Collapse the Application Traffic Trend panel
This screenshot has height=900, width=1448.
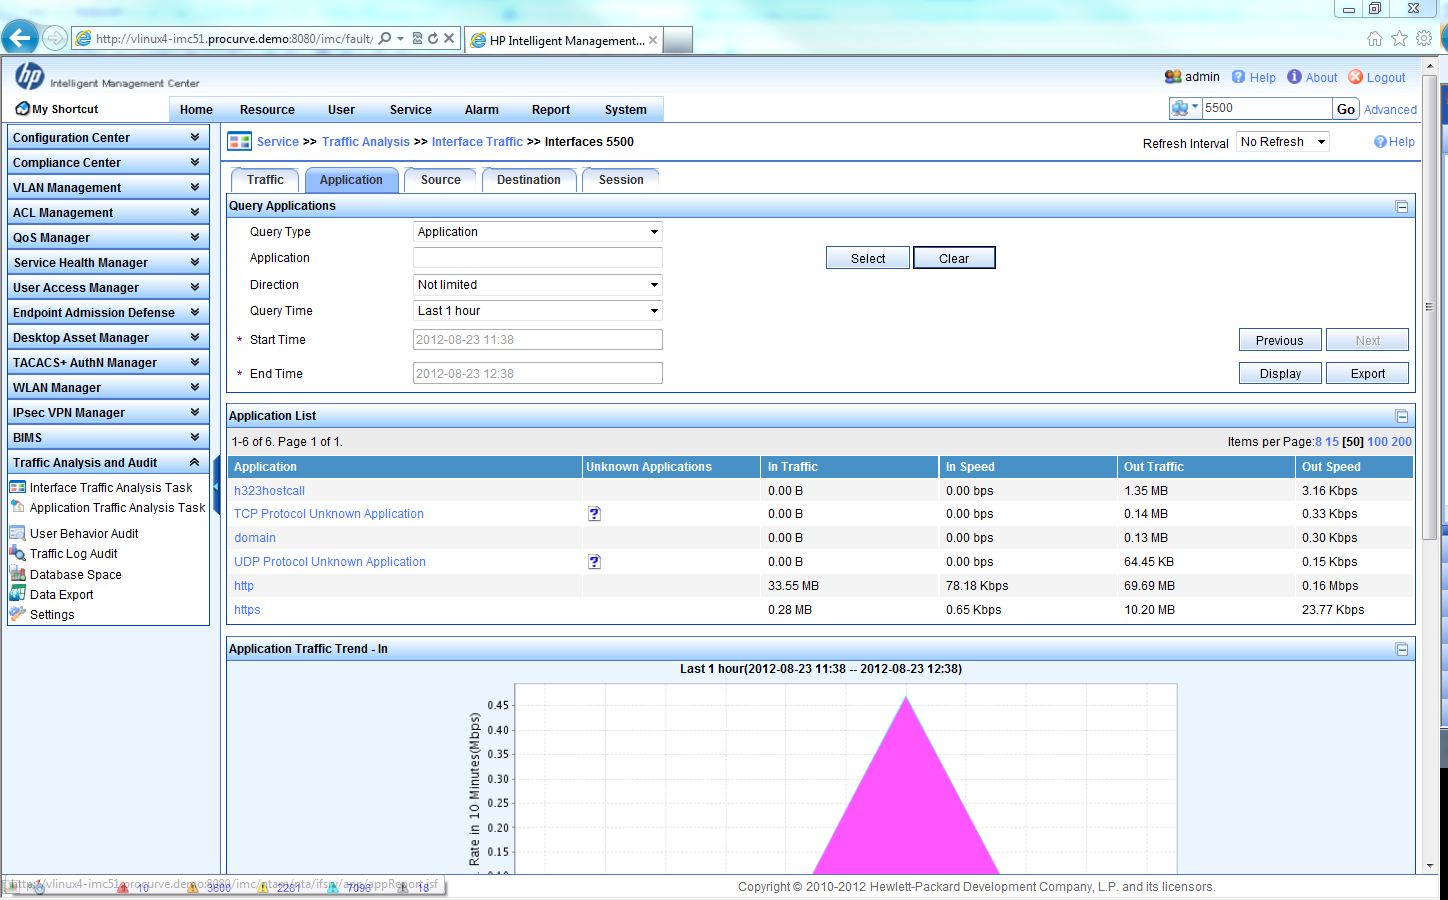[1402, 650]
